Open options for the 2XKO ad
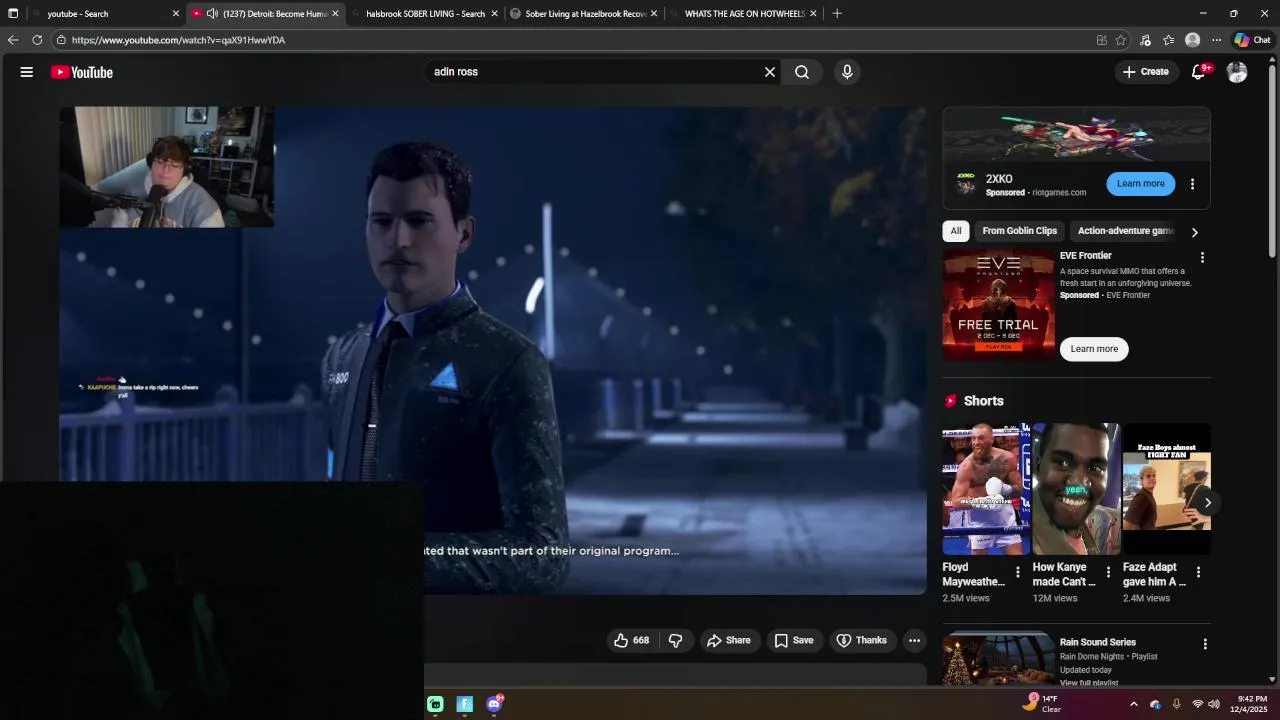1280x720 pixels. (1192, 184)
